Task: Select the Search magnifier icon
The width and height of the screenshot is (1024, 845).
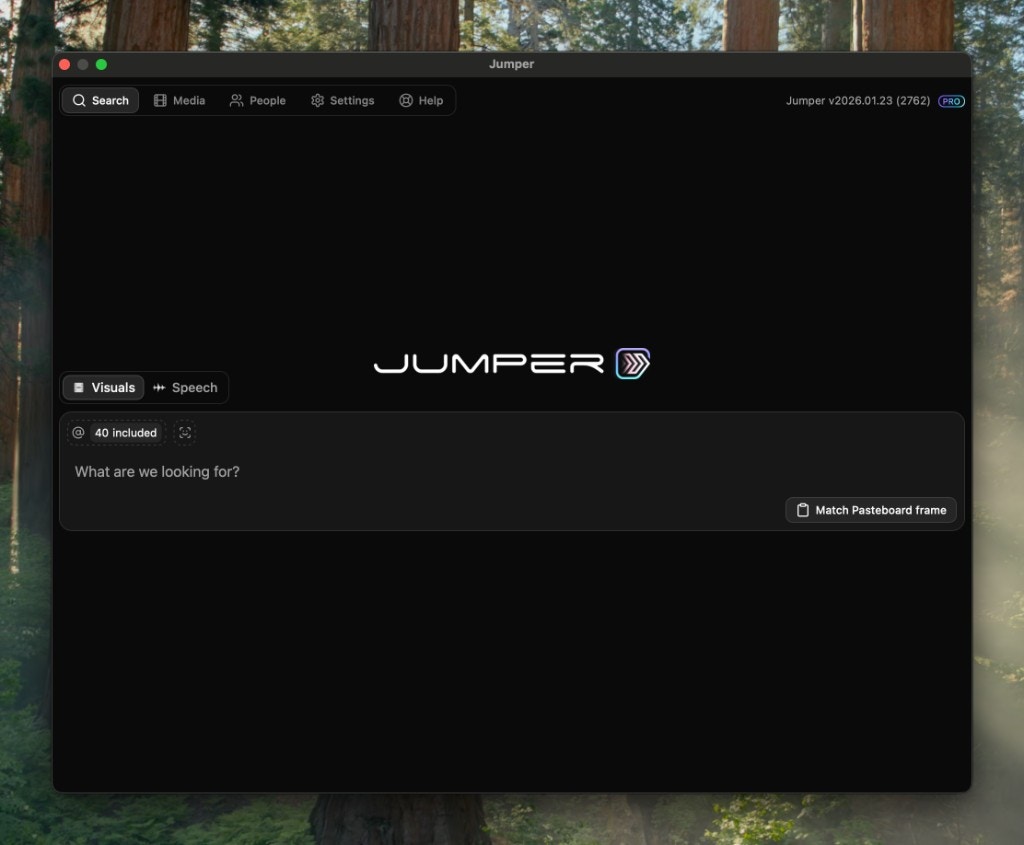Action: click(x=80, y=100)
